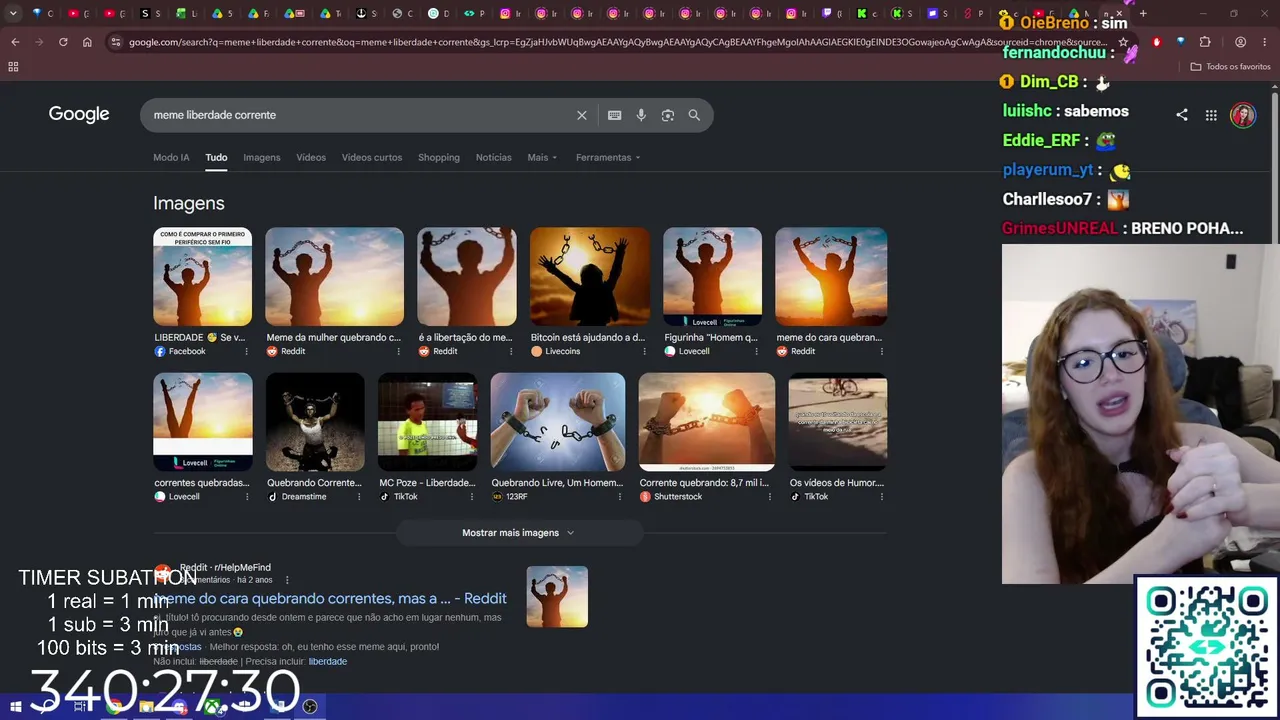Screen dimensions: 1280x720
Task: Open the Reddit result about quebrando correntes
Action: click(x=330, y=598)
